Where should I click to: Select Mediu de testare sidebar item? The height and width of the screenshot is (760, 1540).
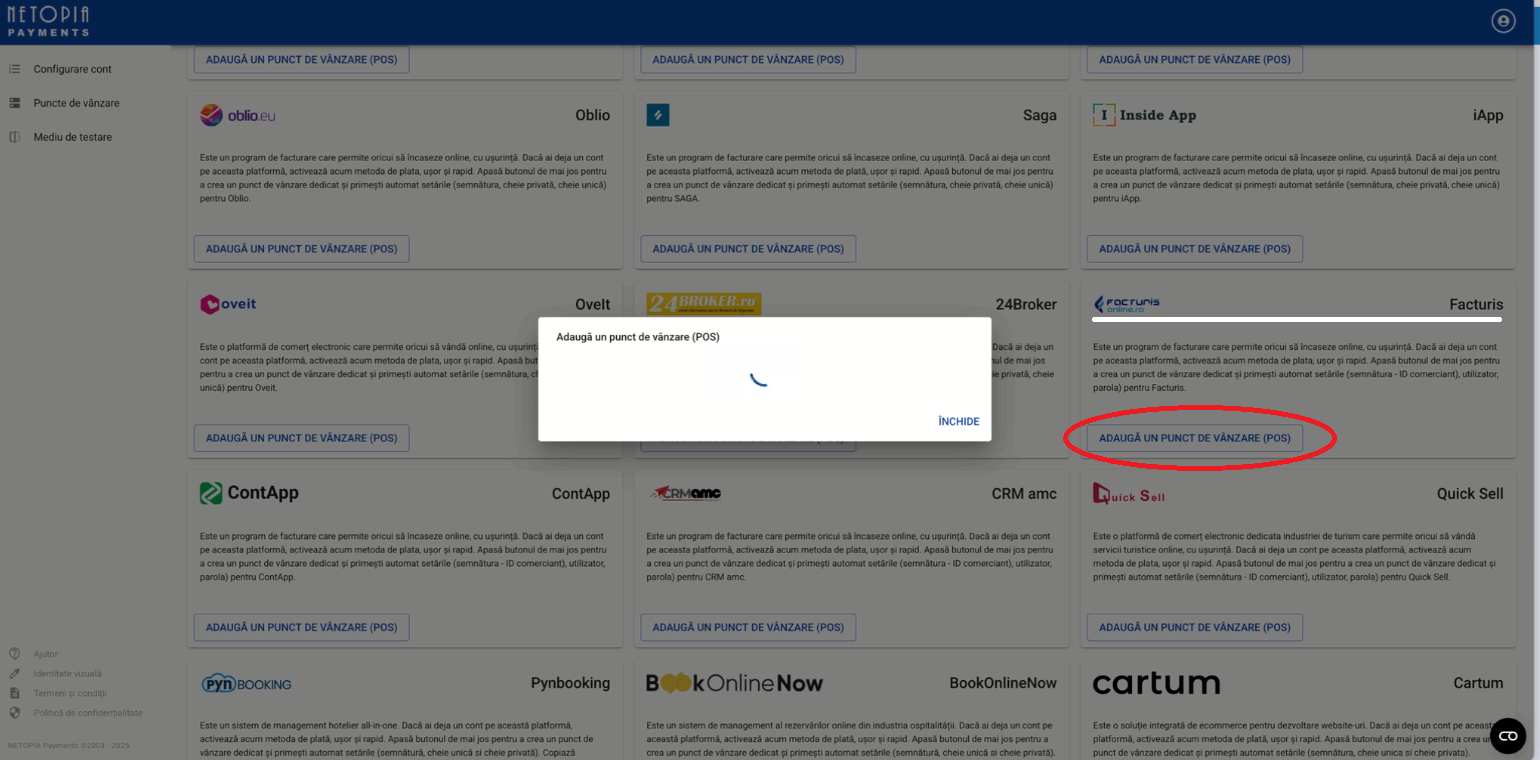click(x=72, y=137)
